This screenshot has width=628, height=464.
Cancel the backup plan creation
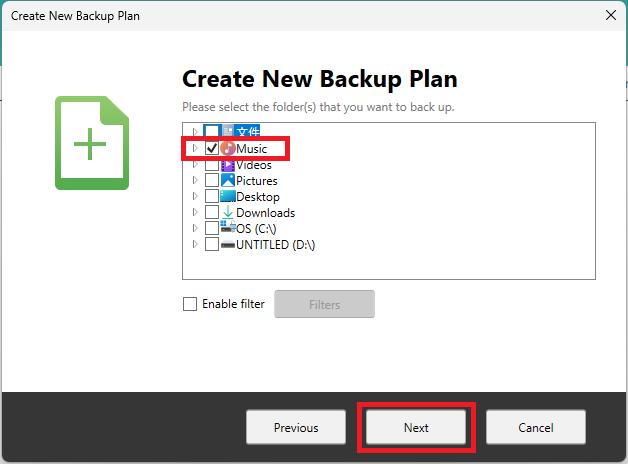tap(536, 428)
